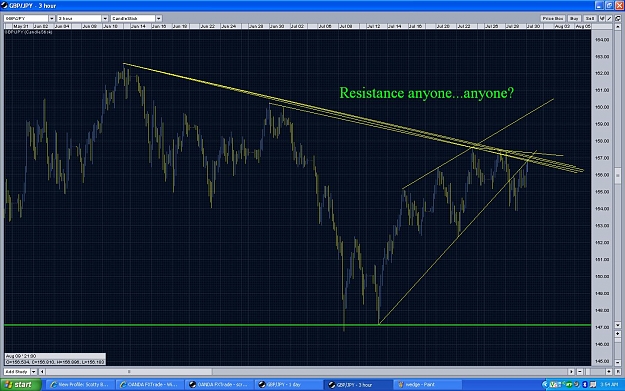Click the system tray clock

(610, 385)
